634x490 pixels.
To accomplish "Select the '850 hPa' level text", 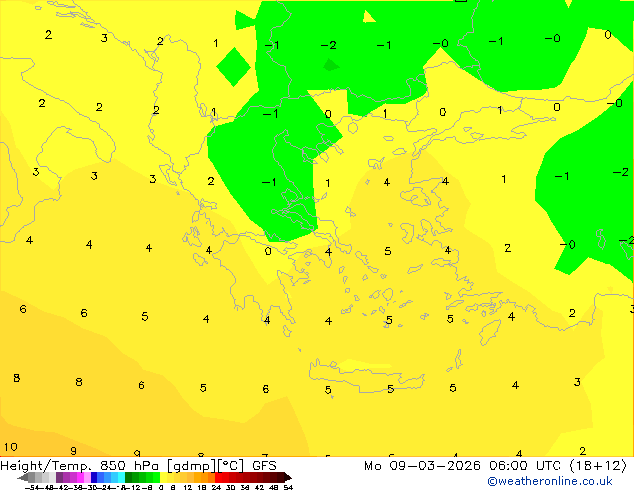I will click(x=130, y=466).
